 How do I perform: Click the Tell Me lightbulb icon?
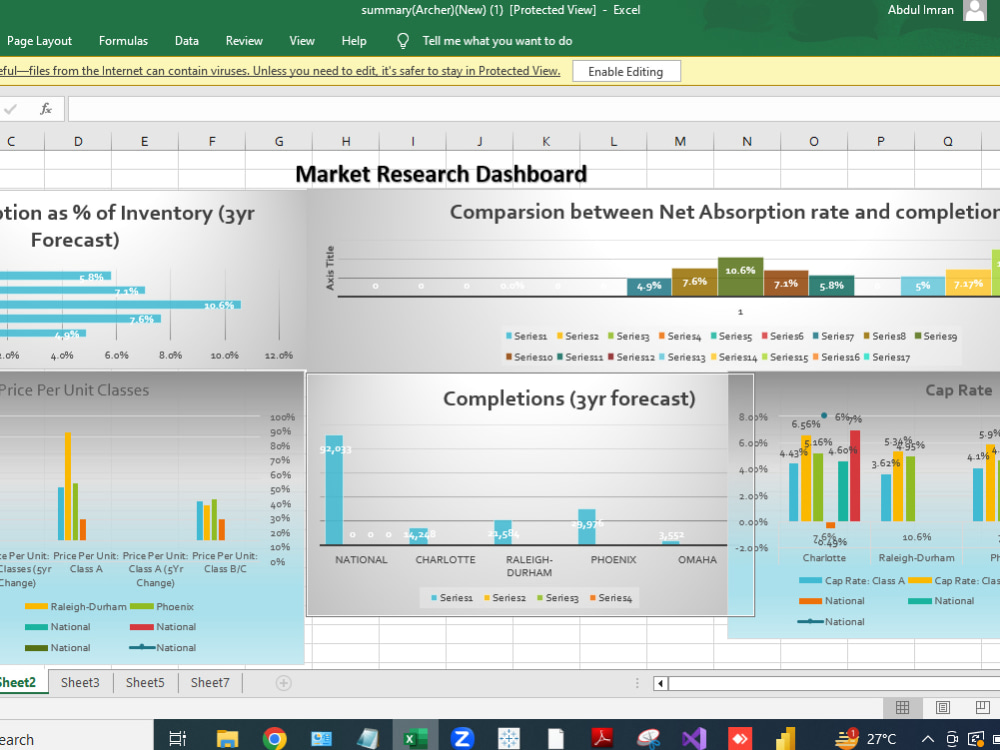402,41
